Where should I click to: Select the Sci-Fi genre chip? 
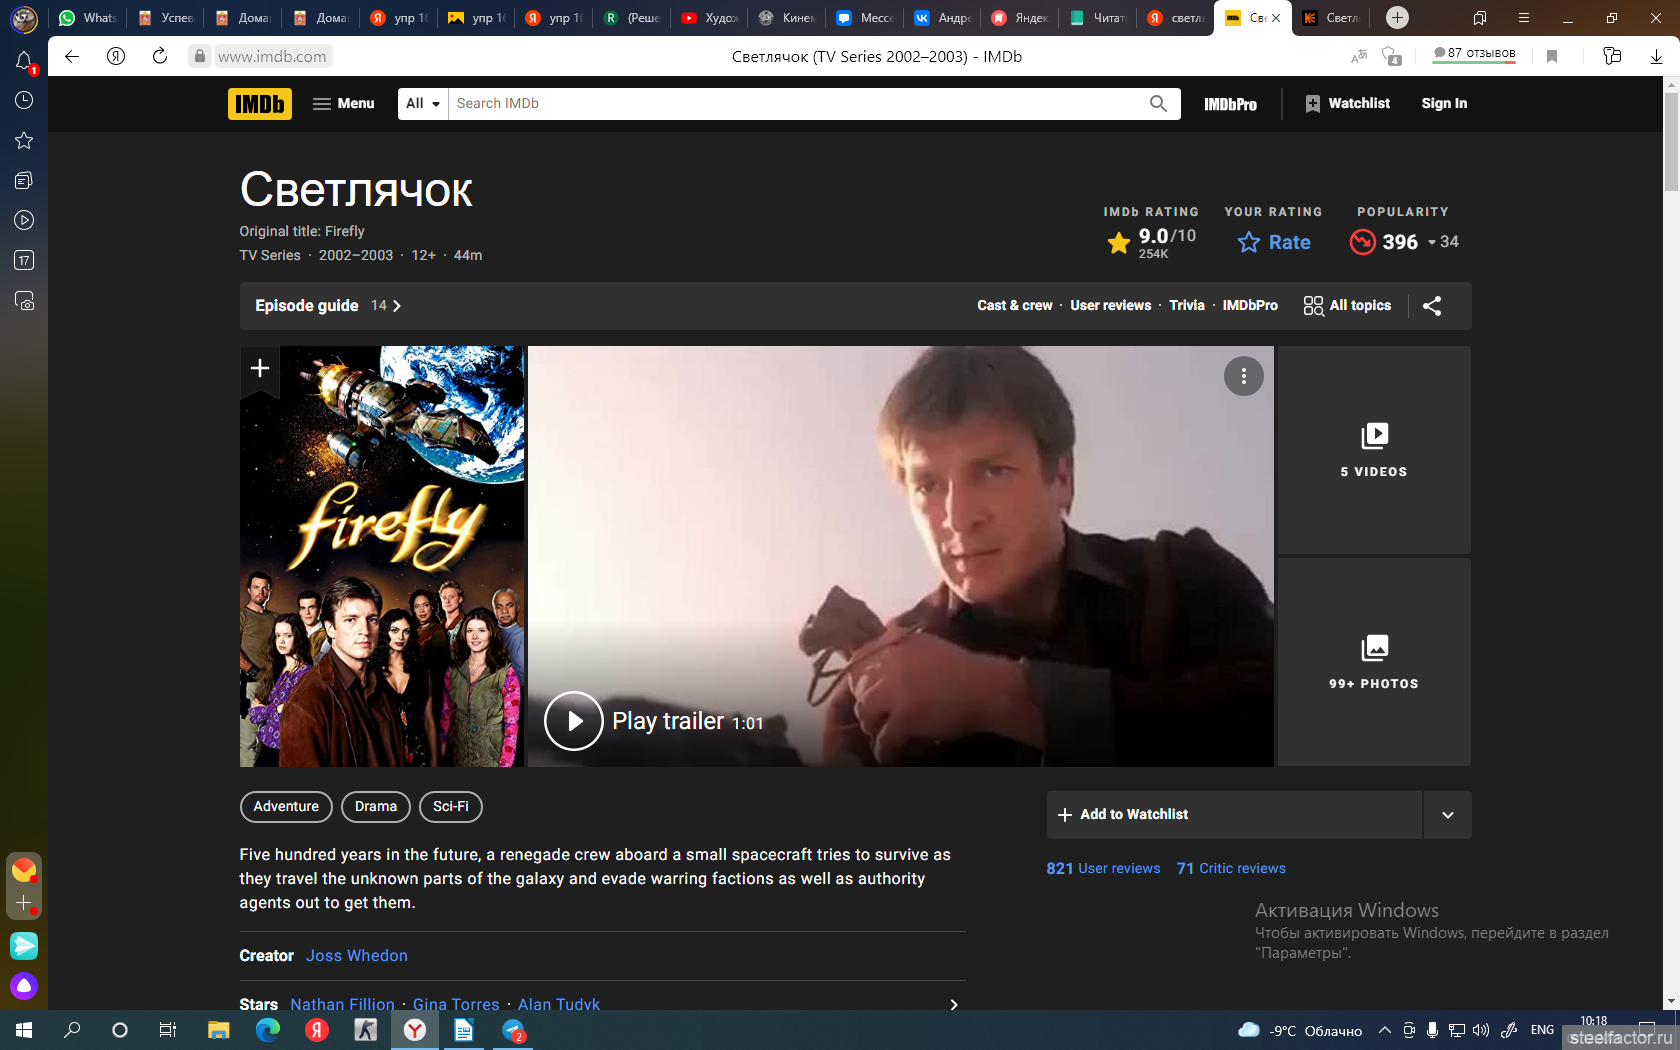(451, 807)
